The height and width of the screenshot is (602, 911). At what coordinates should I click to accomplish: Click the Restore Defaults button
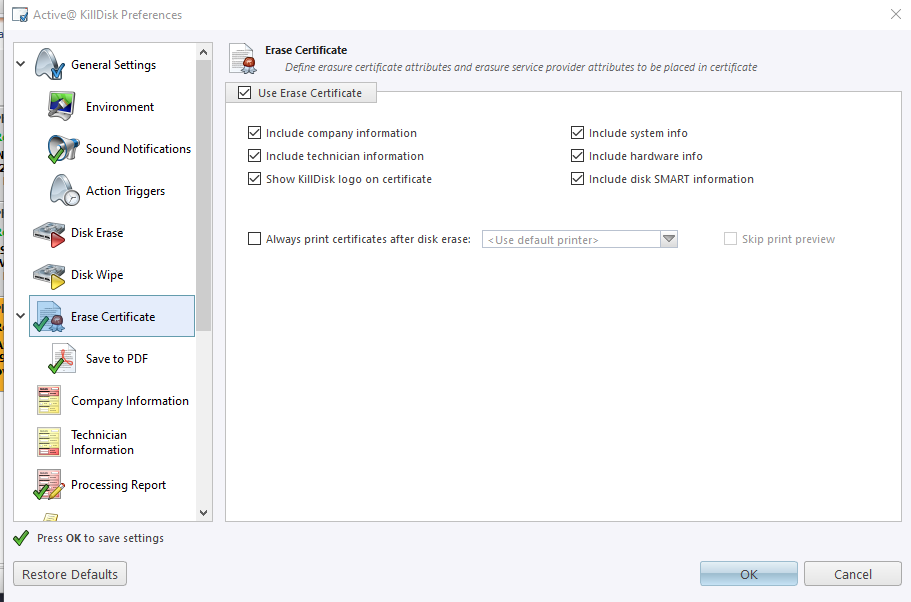pos(69,573)
